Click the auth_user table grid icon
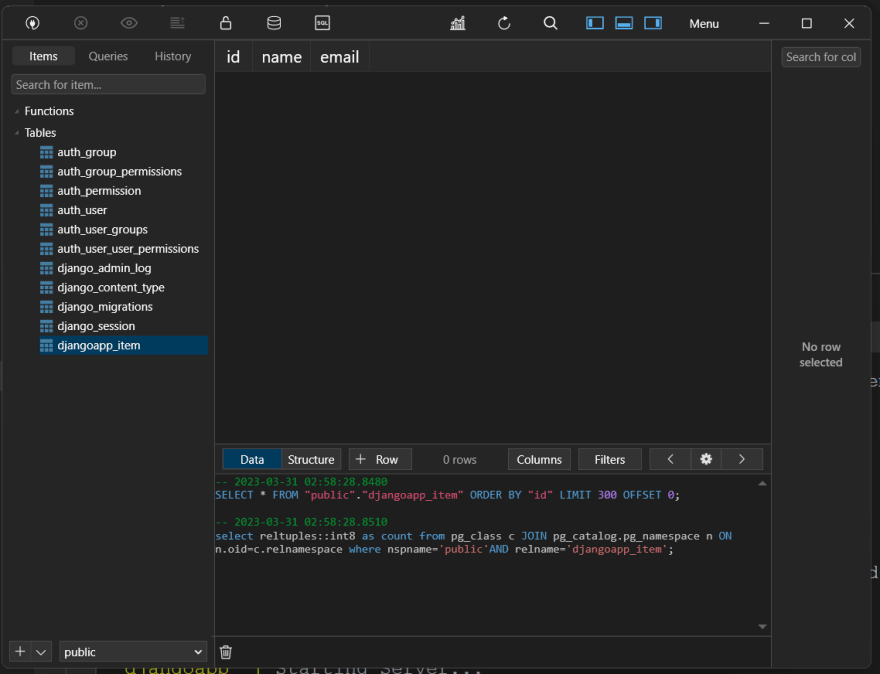This screenshot has height=674, width=880. 47,210
